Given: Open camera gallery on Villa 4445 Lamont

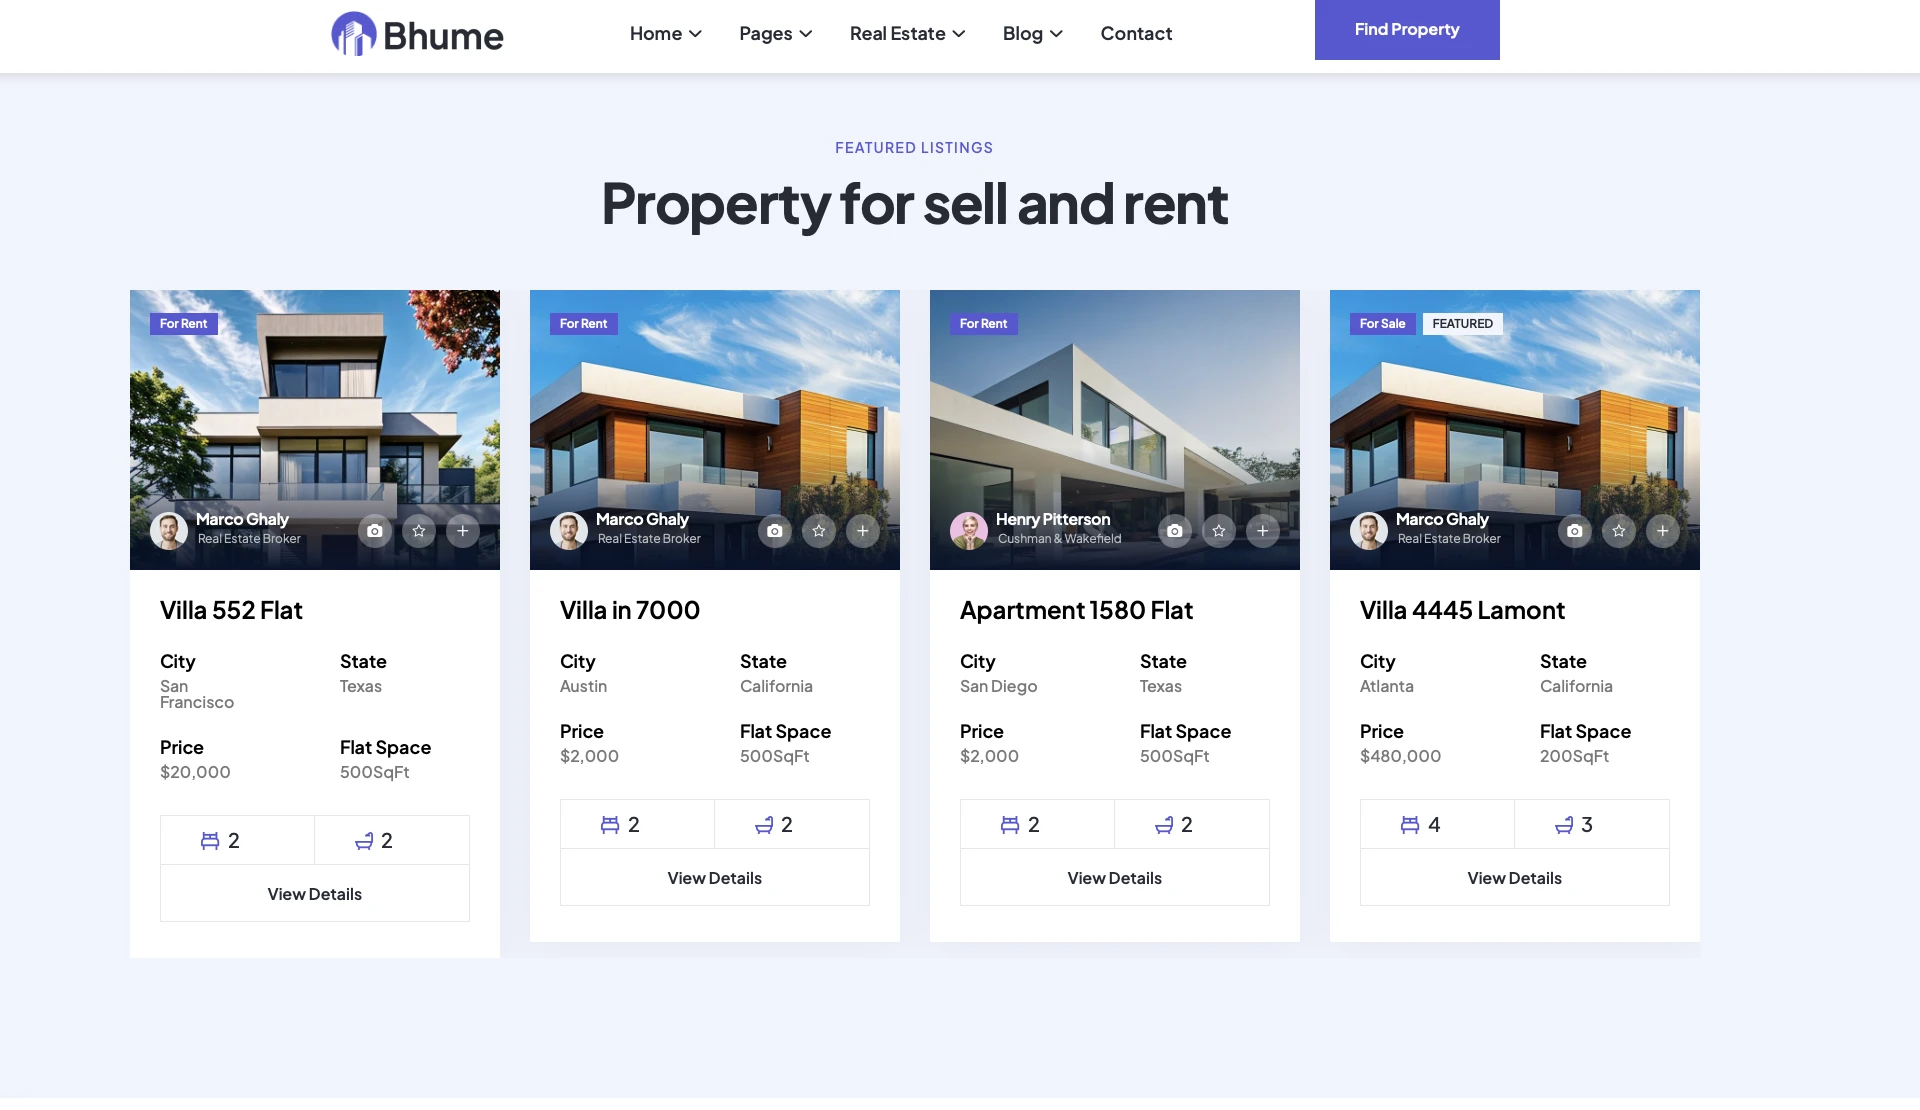Looking at the screenshot, I should 1575,531.
